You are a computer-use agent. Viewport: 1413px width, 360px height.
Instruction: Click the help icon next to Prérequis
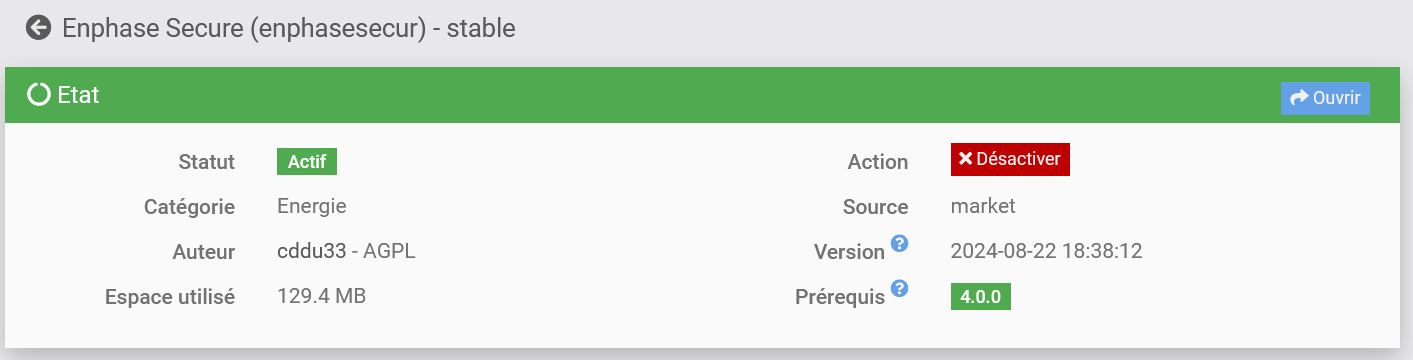(x=900, y=289)
